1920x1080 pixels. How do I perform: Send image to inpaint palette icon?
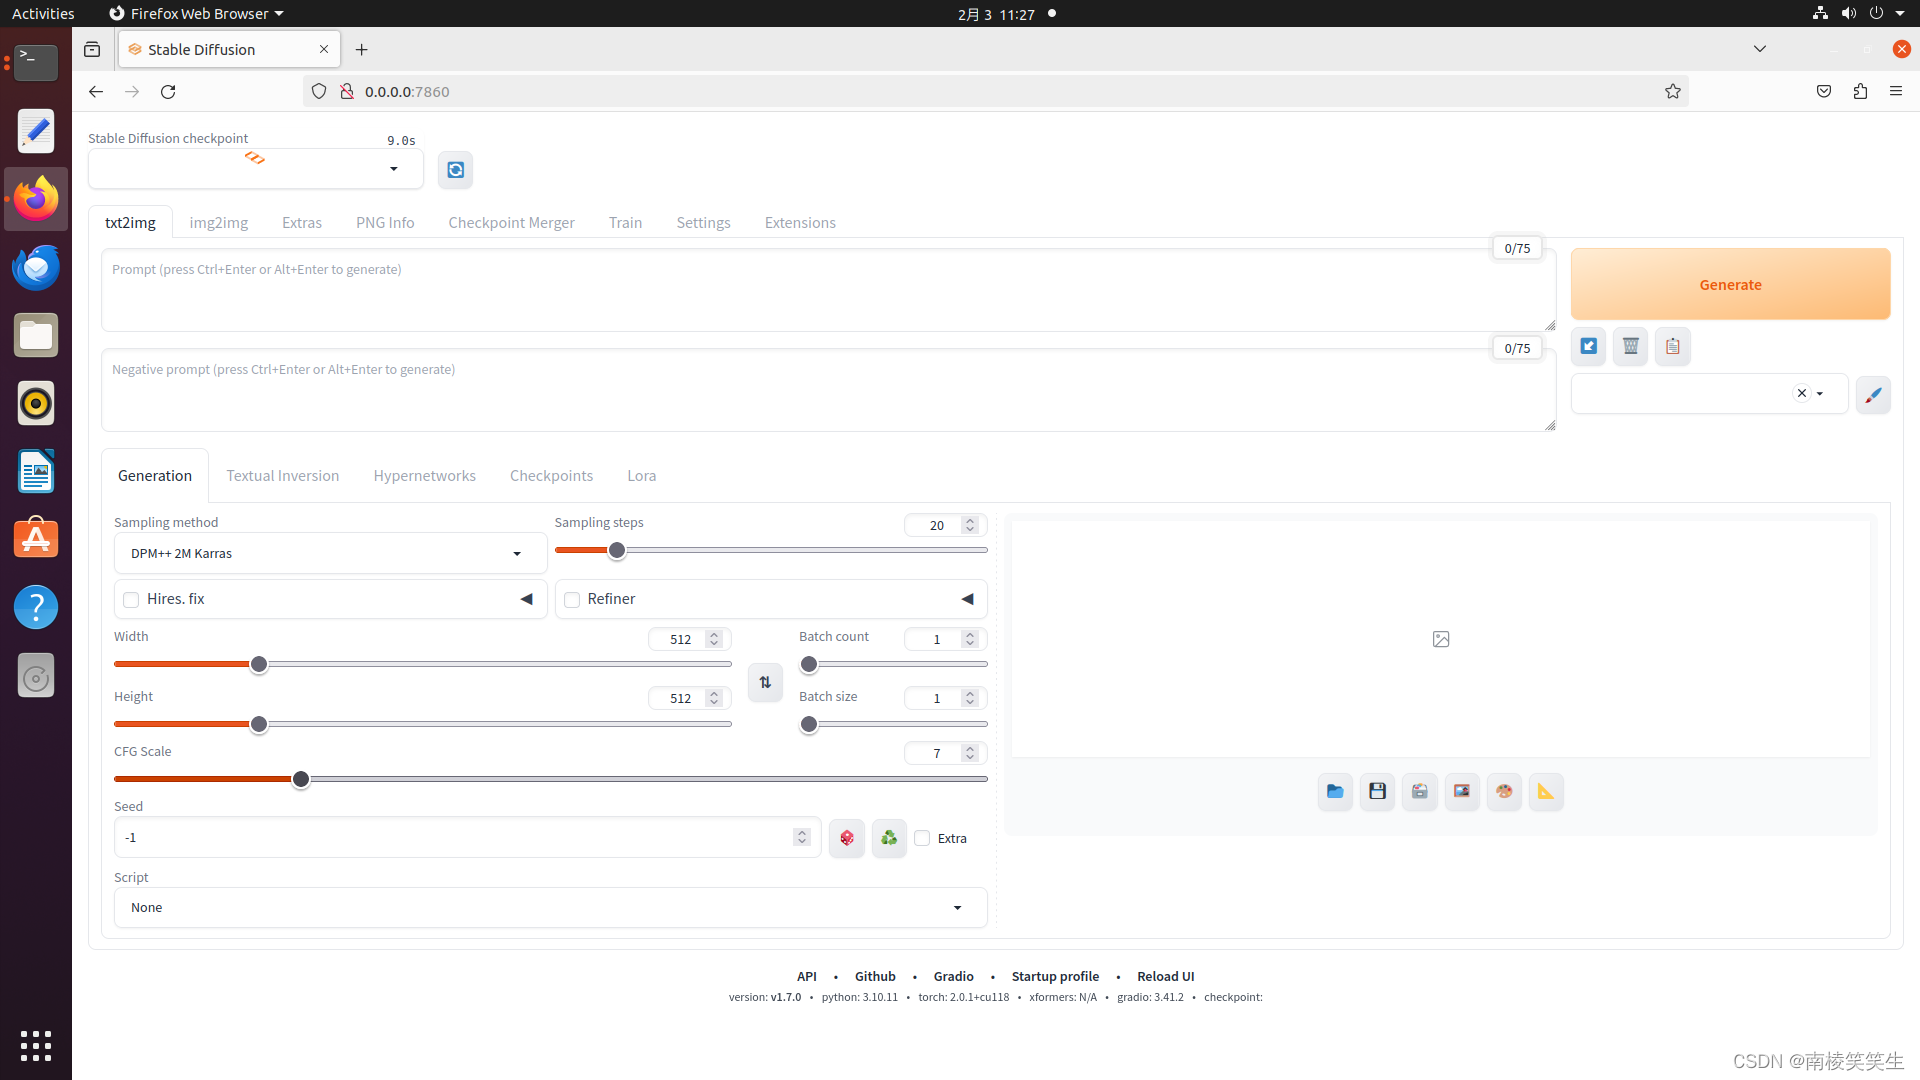(1503, 792)
